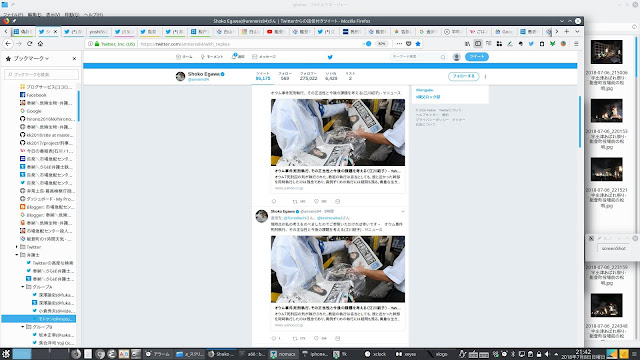The height and width of the screenshot is (360, 640).
Task: Go to Twitter Home nav item
Action: coord(184,57)
